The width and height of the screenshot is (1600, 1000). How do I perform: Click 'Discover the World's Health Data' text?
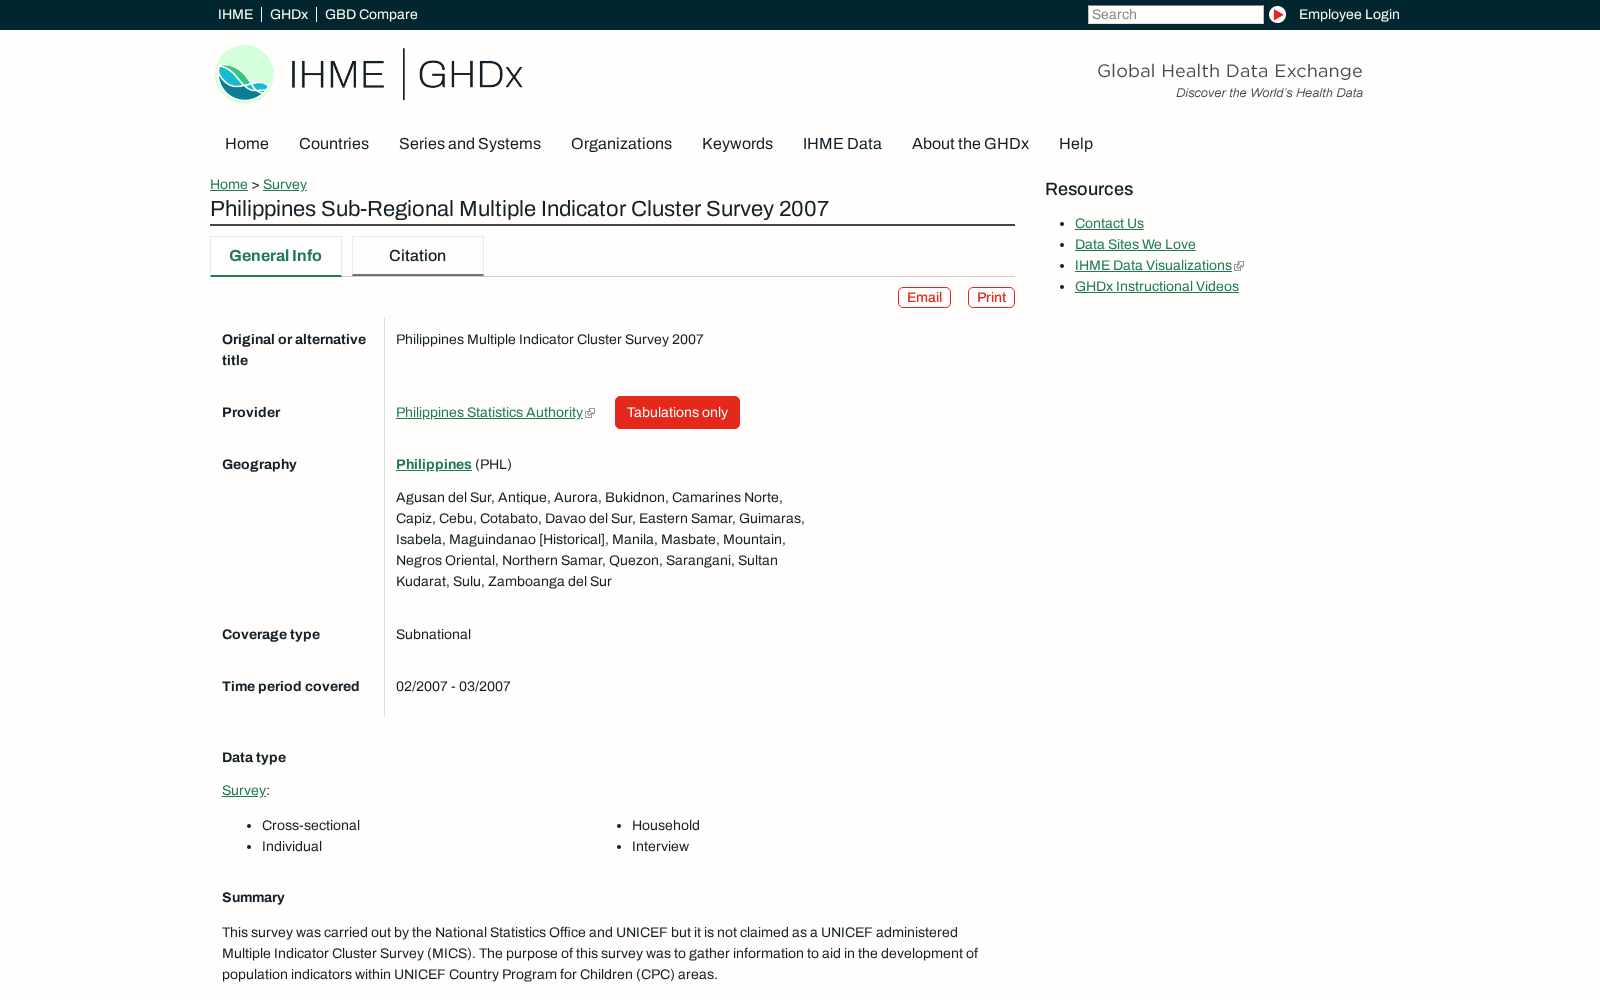pos(1269,93)
